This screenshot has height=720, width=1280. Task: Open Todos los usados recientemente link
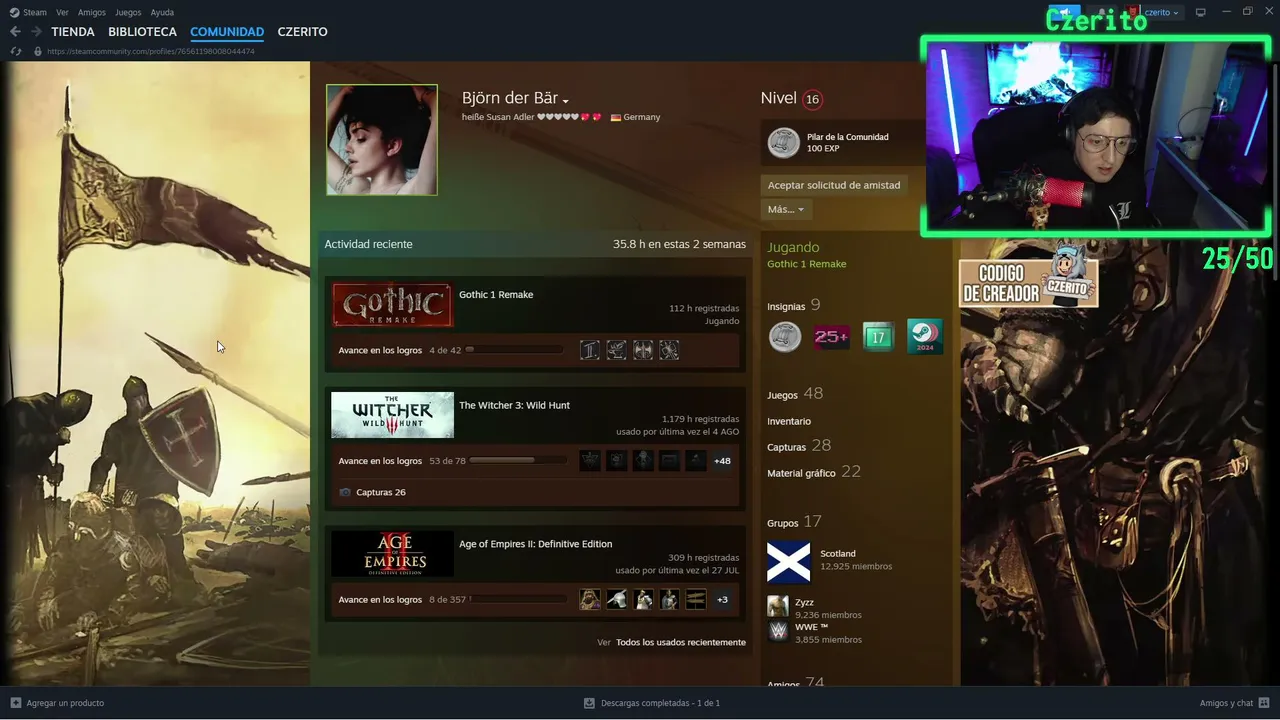coord(681,642)
